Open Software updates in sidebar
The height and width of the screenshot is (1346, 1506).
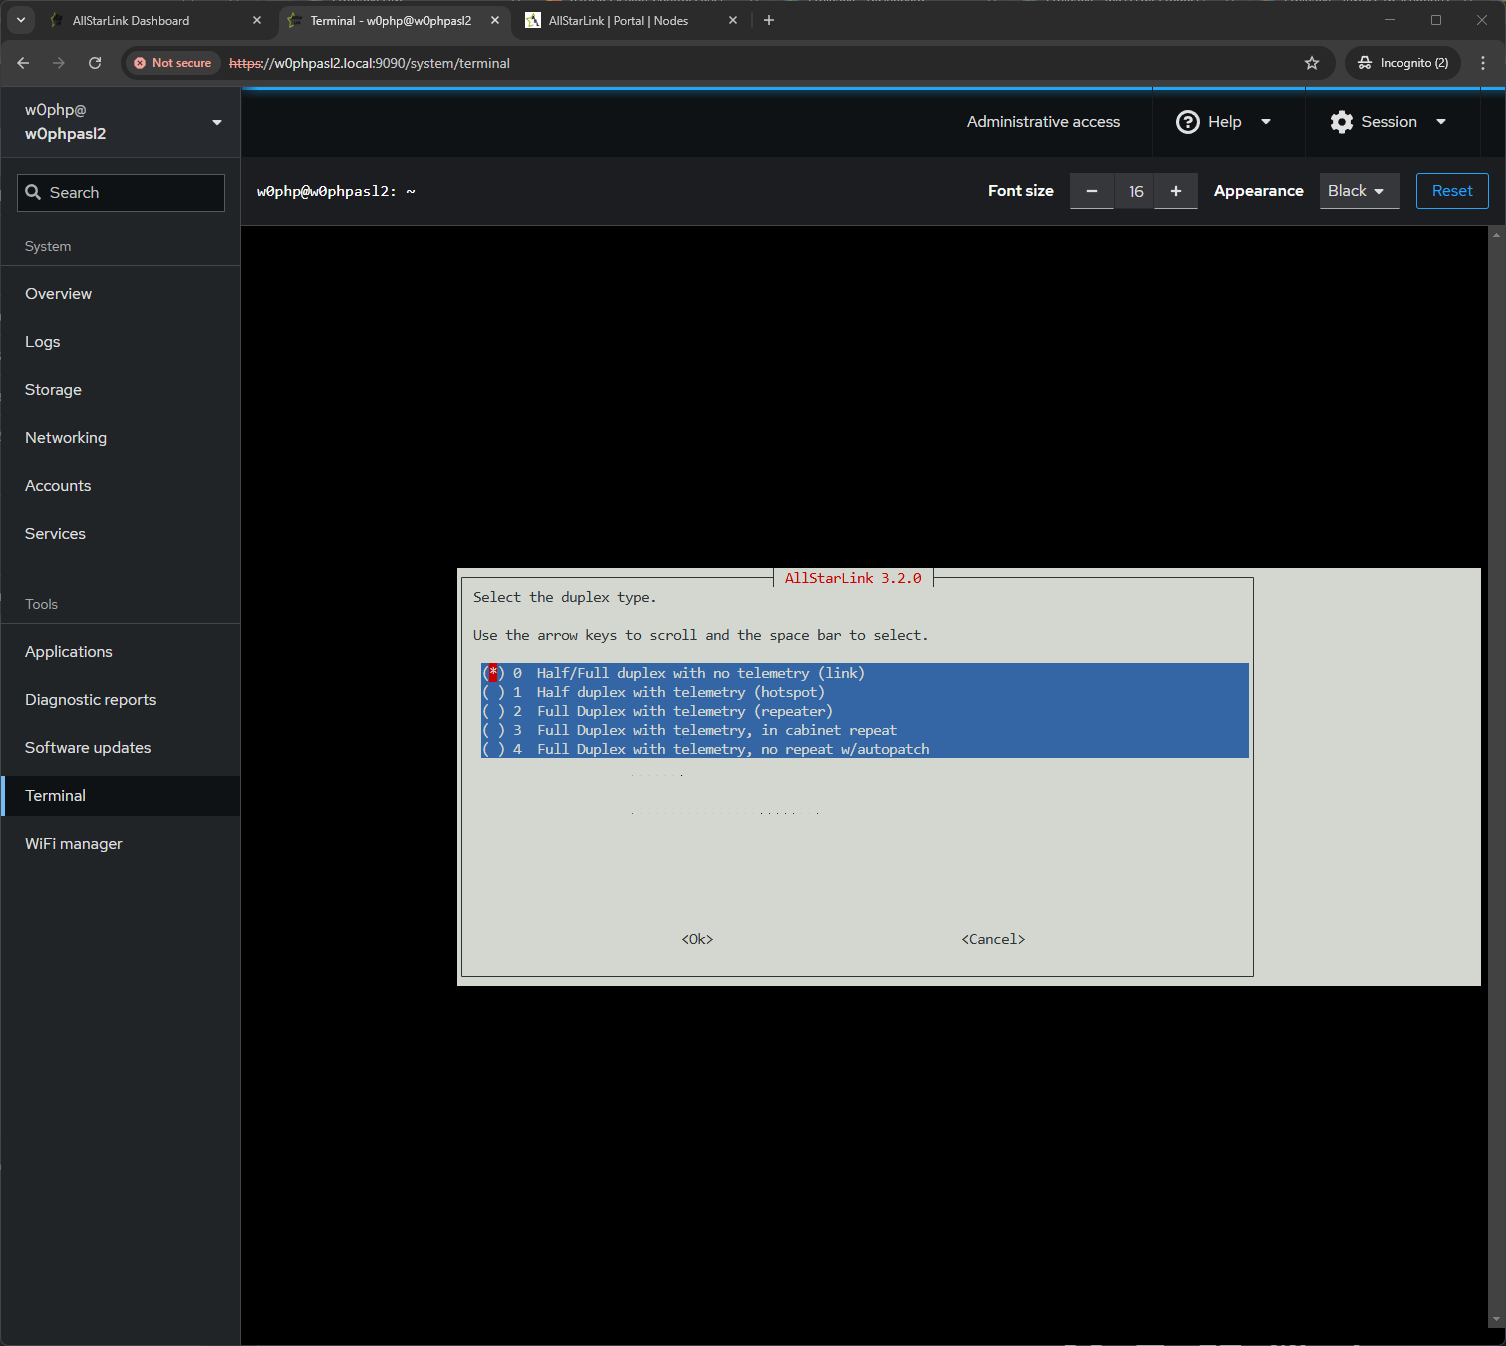[88, 748]
